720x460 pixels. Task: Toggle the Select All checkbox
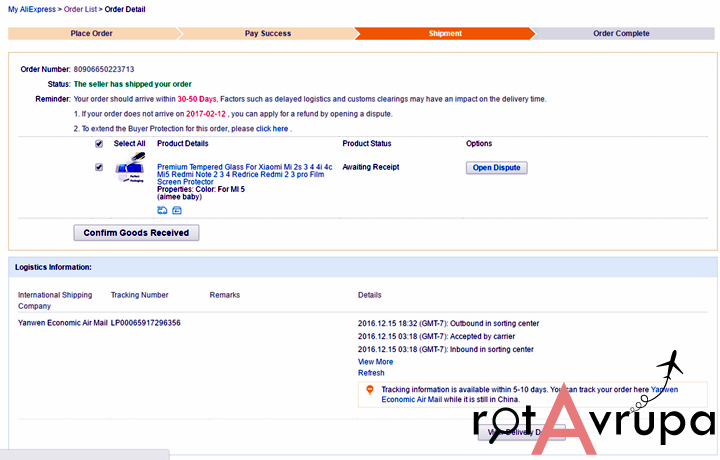pyautogui.click(x=98, y=144)
